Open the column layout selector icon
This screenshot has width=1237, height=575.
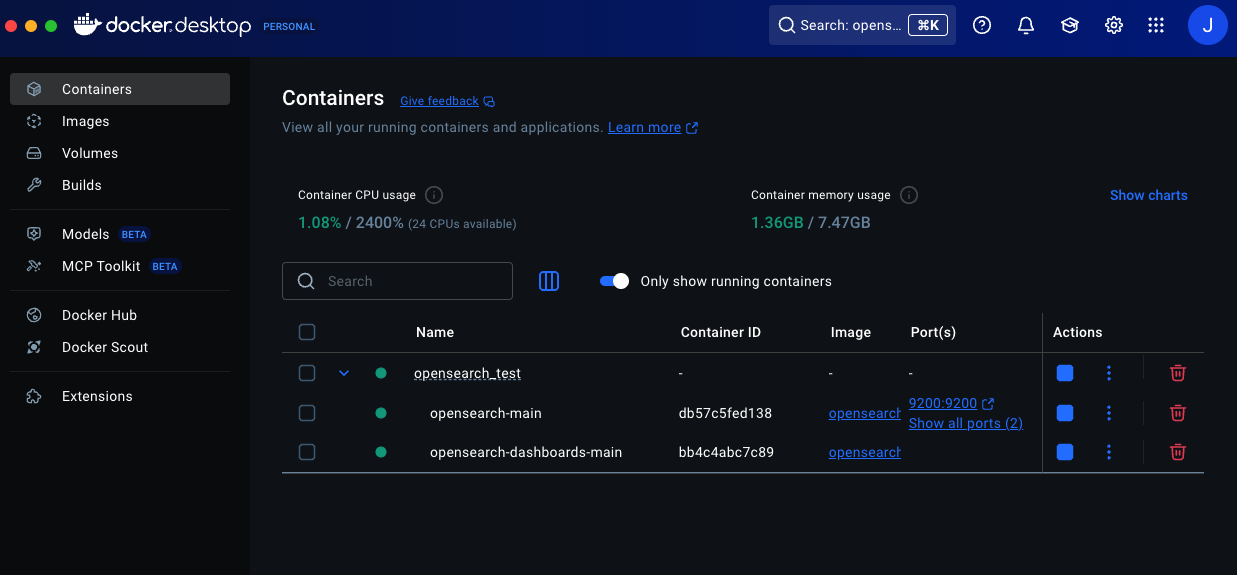pyautogui.click(x=549, y=281)
